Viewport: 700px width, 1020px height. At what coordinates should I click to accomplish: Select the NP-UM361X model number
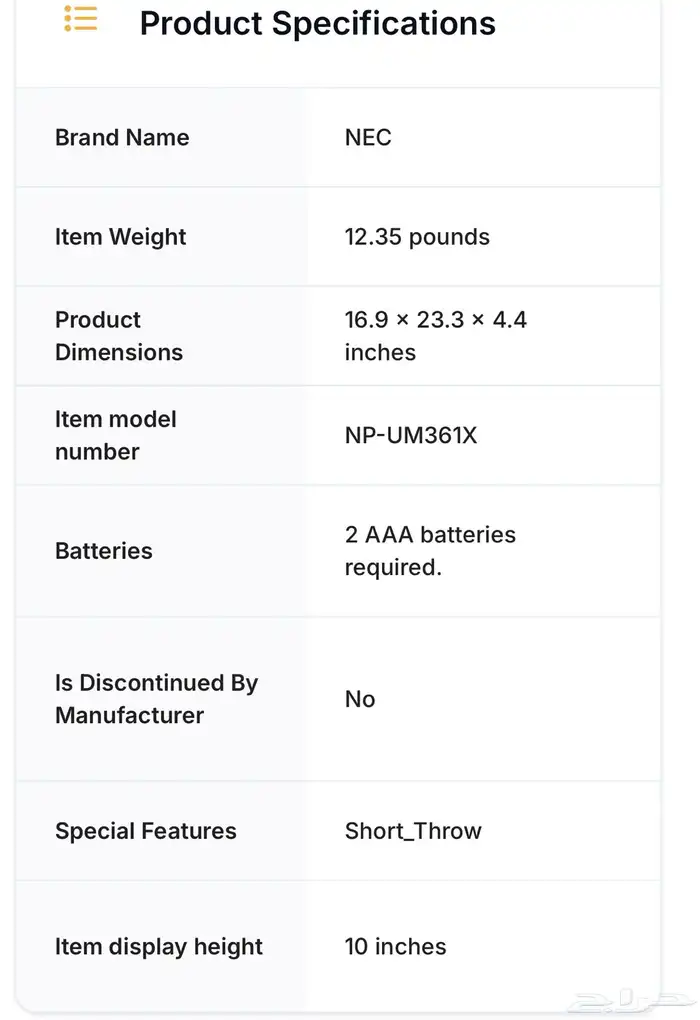(411, 435)
